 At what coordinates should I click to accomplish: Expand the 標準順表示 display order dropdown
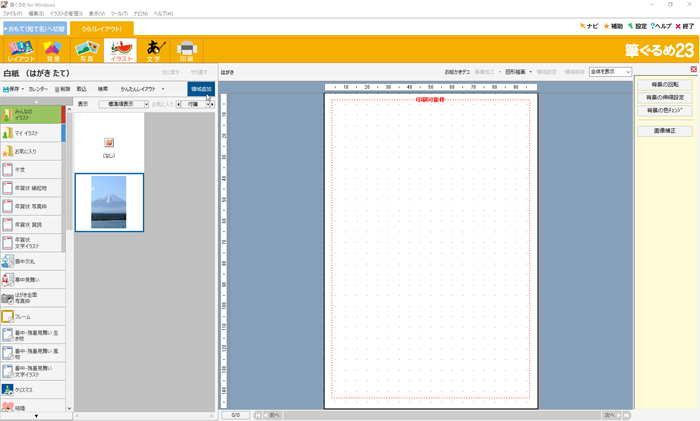(123, 103)
